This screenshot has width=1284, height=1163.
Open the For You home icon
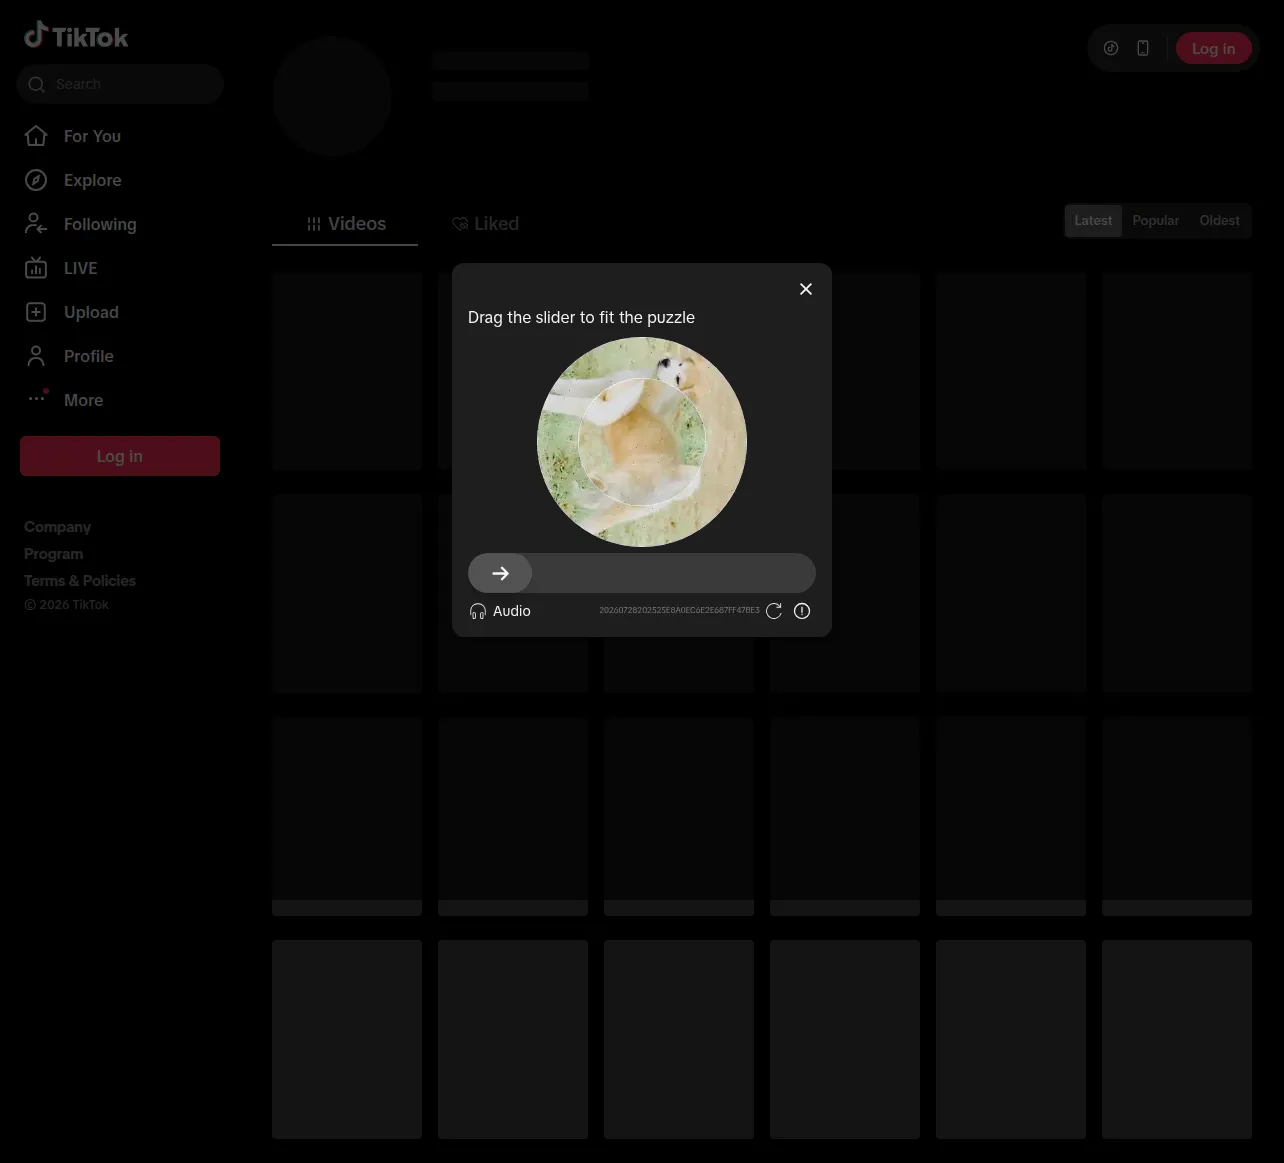(36, 136)
